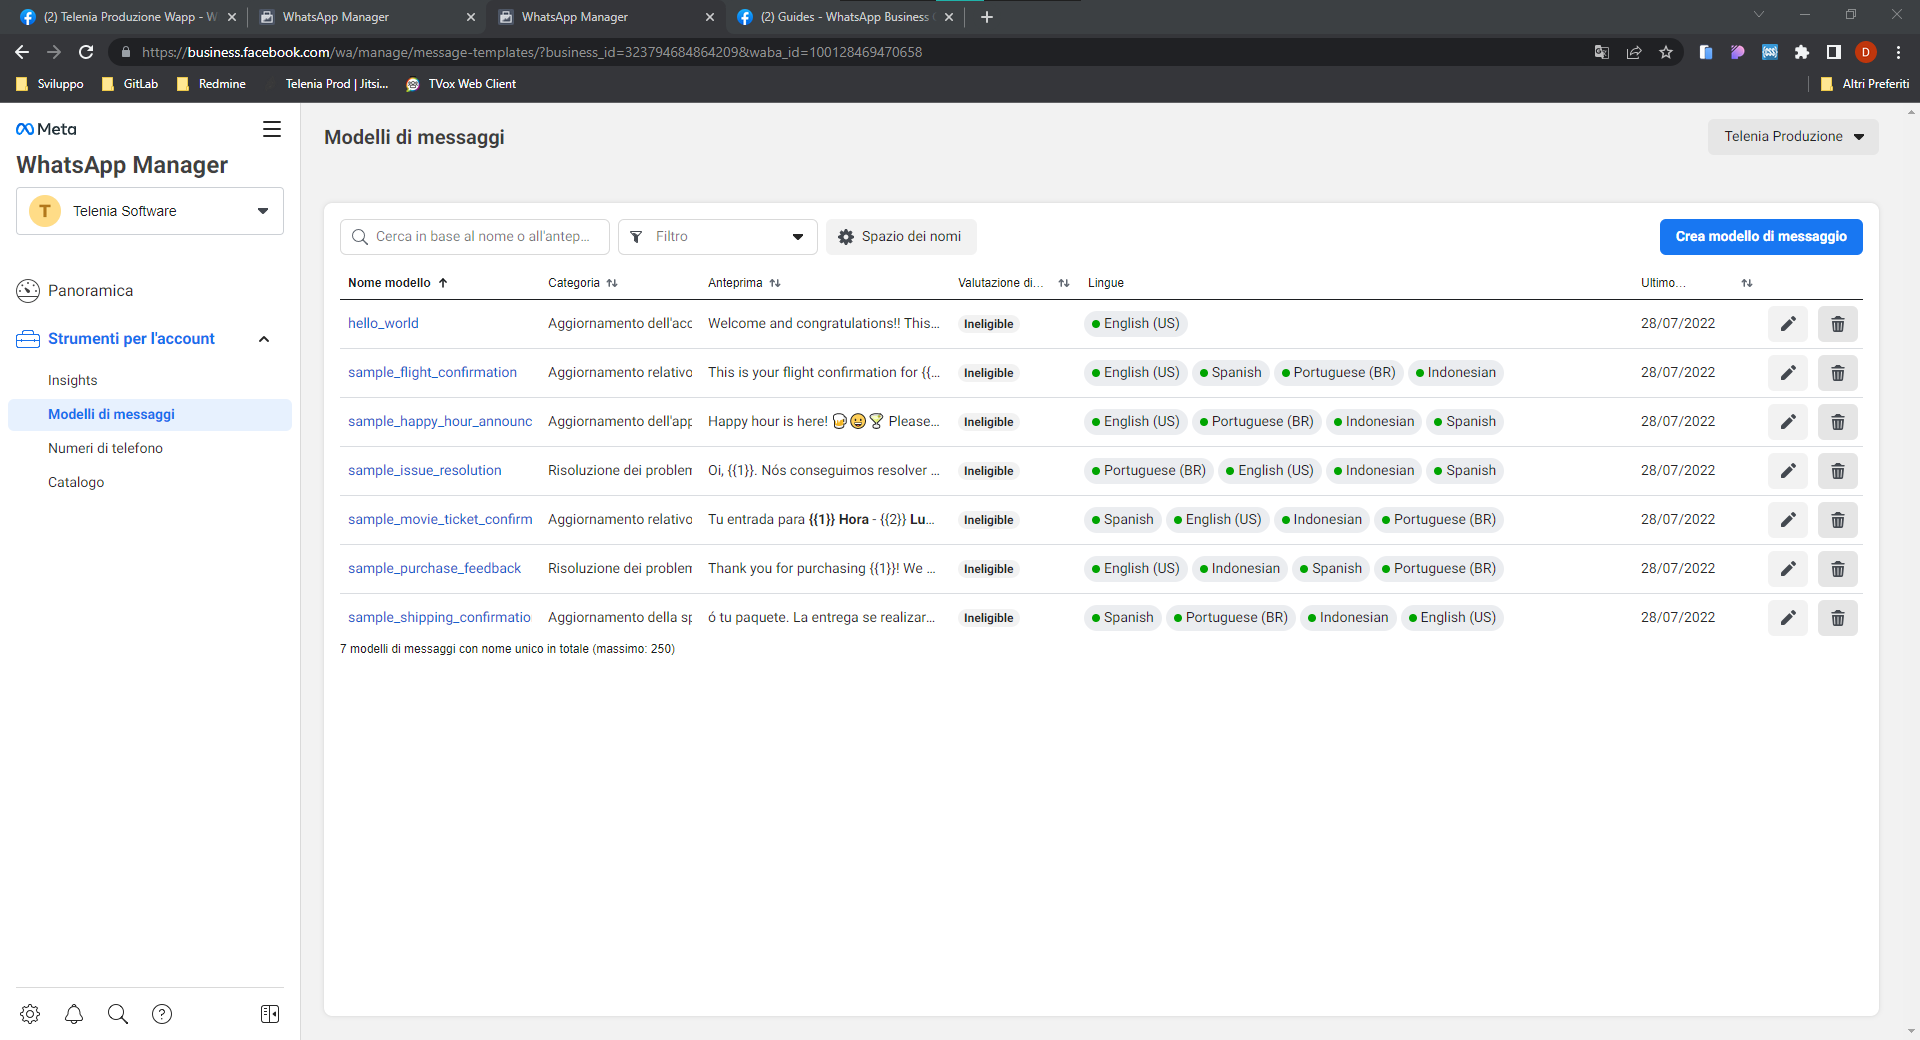The width and height of the screenshot is (1920, 1040).
Task: Edit the sample_shipping_confirmation template
Action: pos(1788,618)
